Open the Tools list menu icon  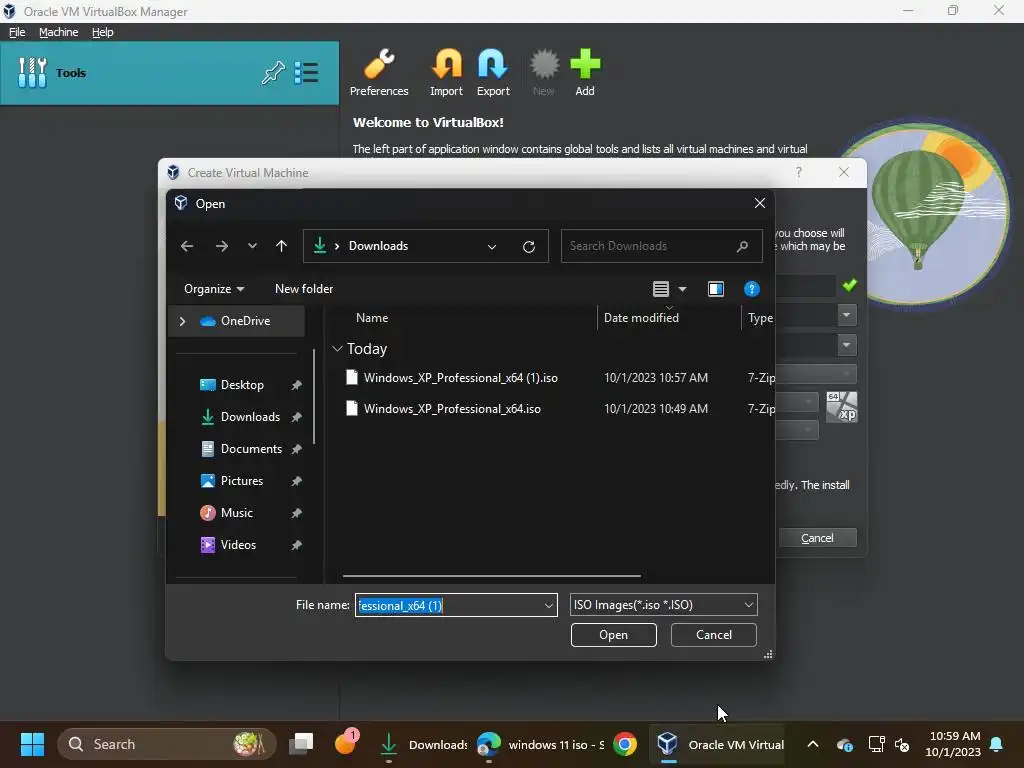(306, 72)
